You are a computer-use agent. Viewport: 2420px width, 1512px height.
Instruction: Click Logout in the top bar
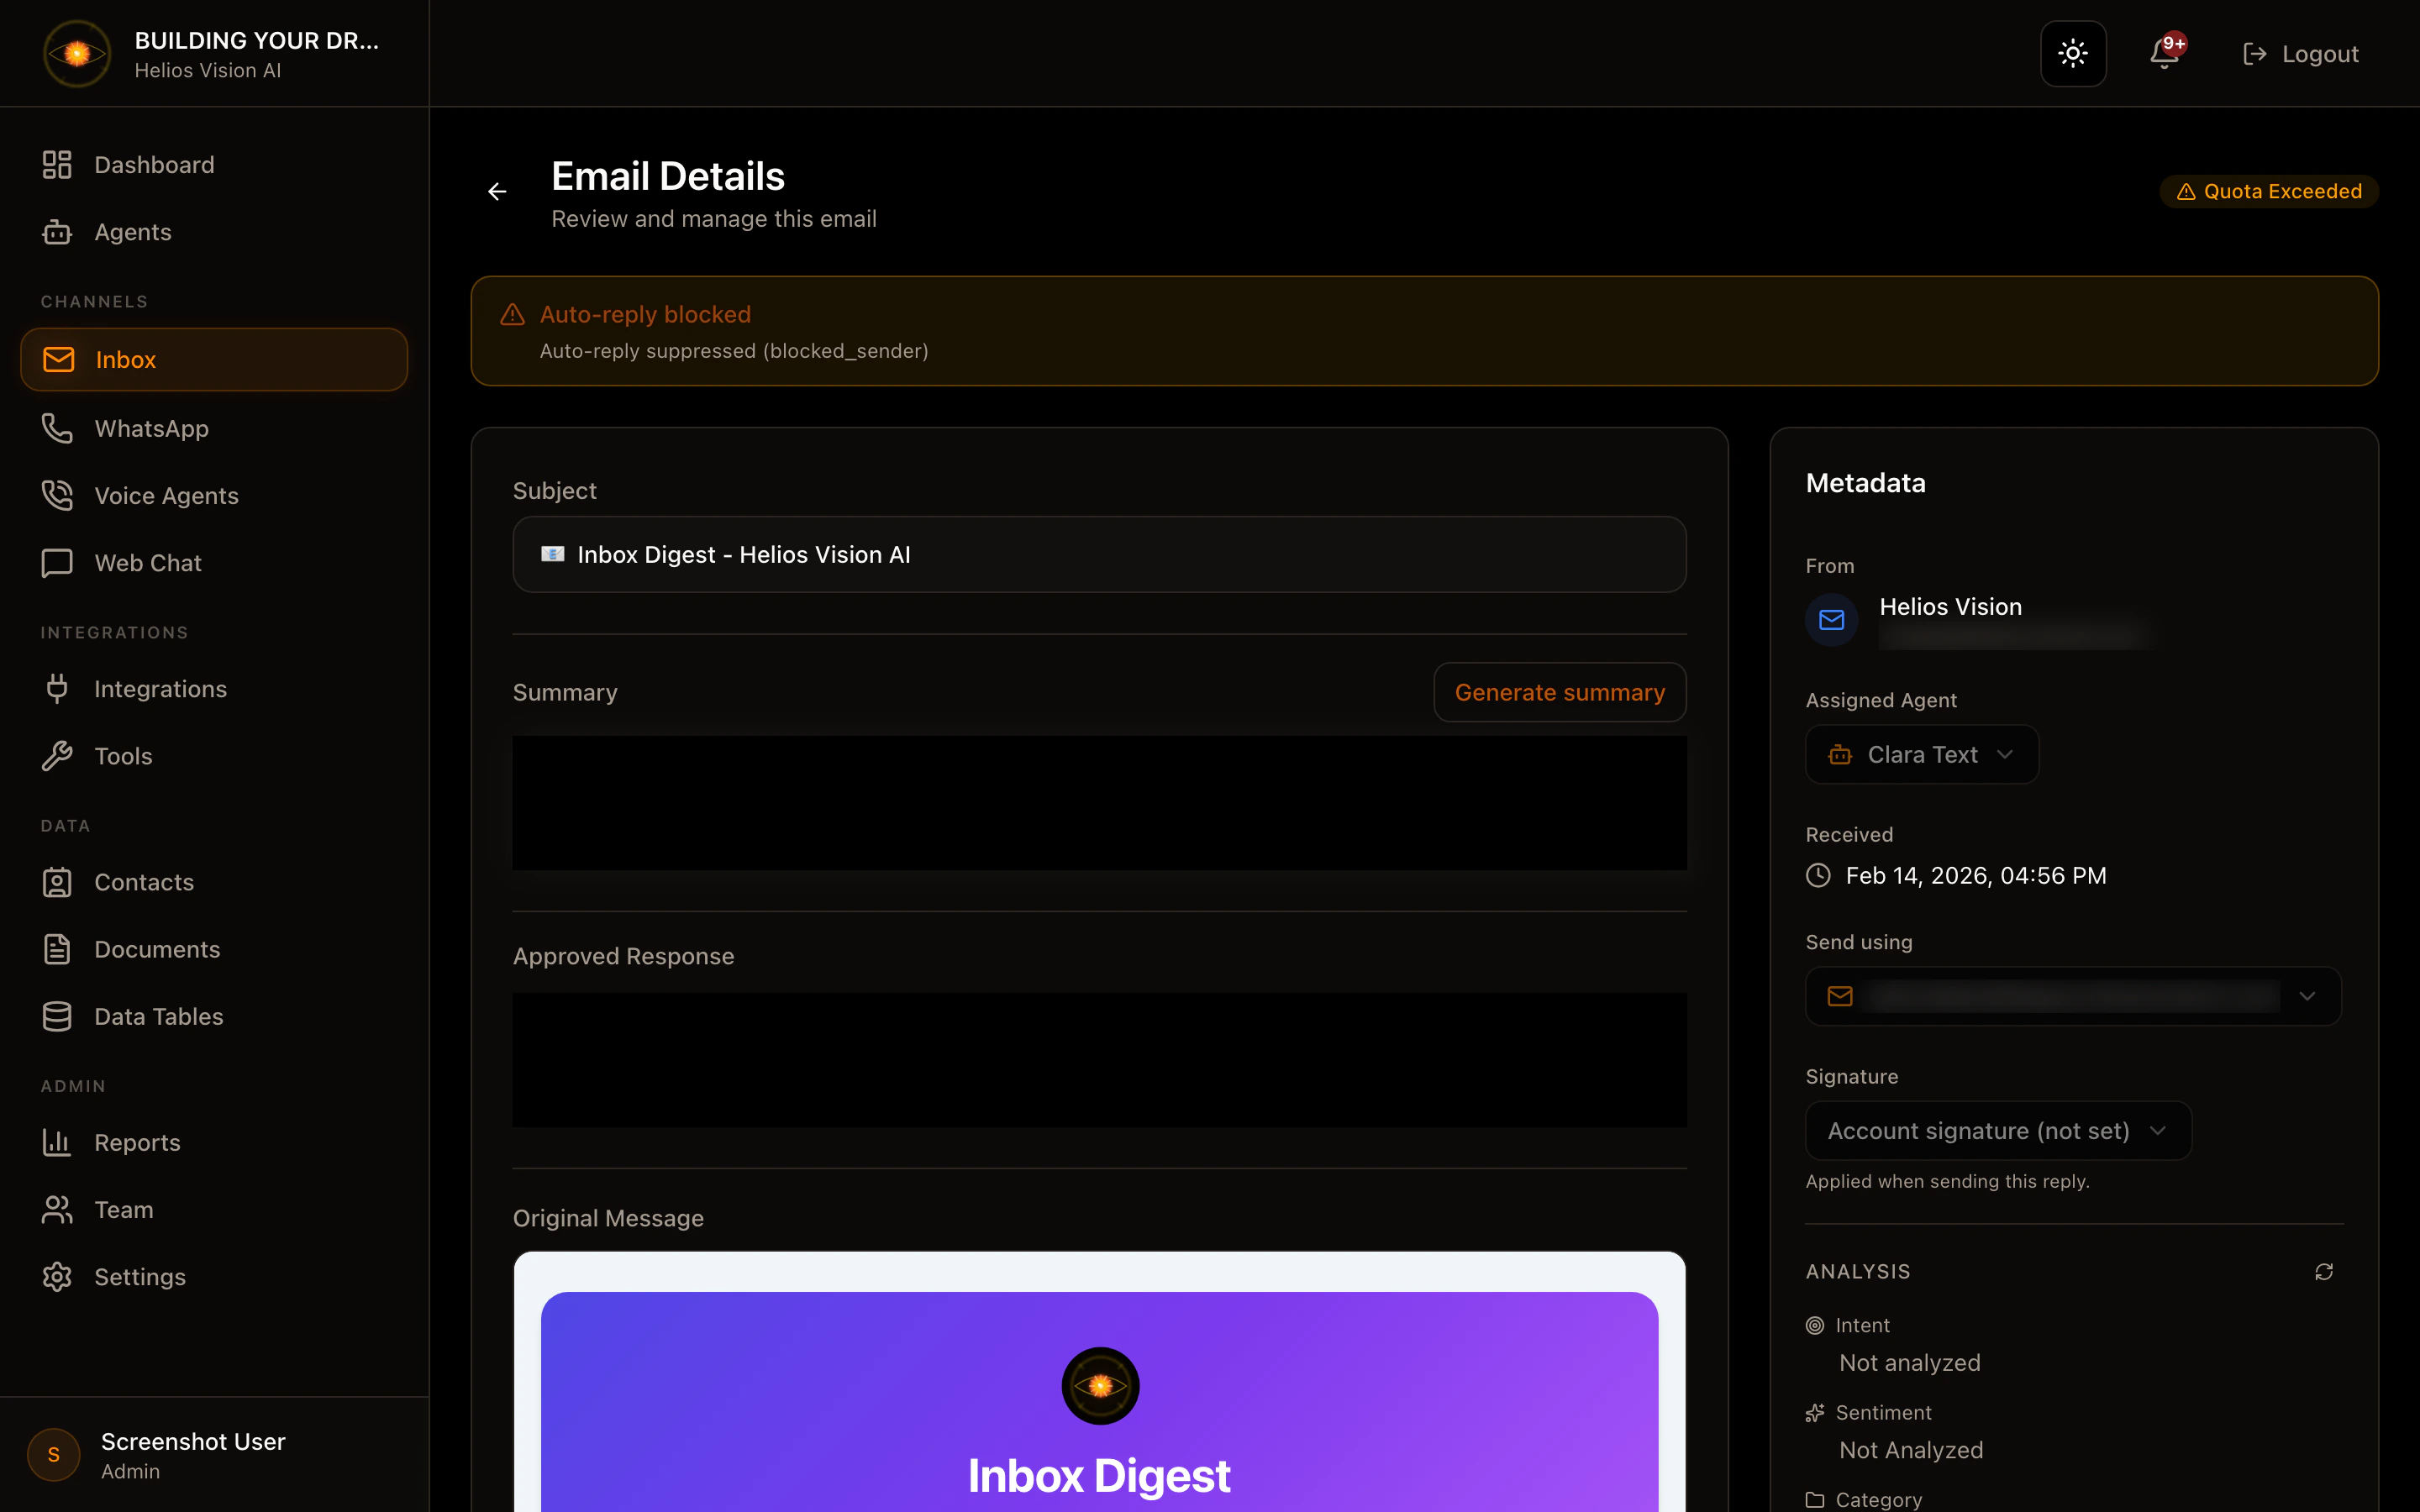point(2300,53)
